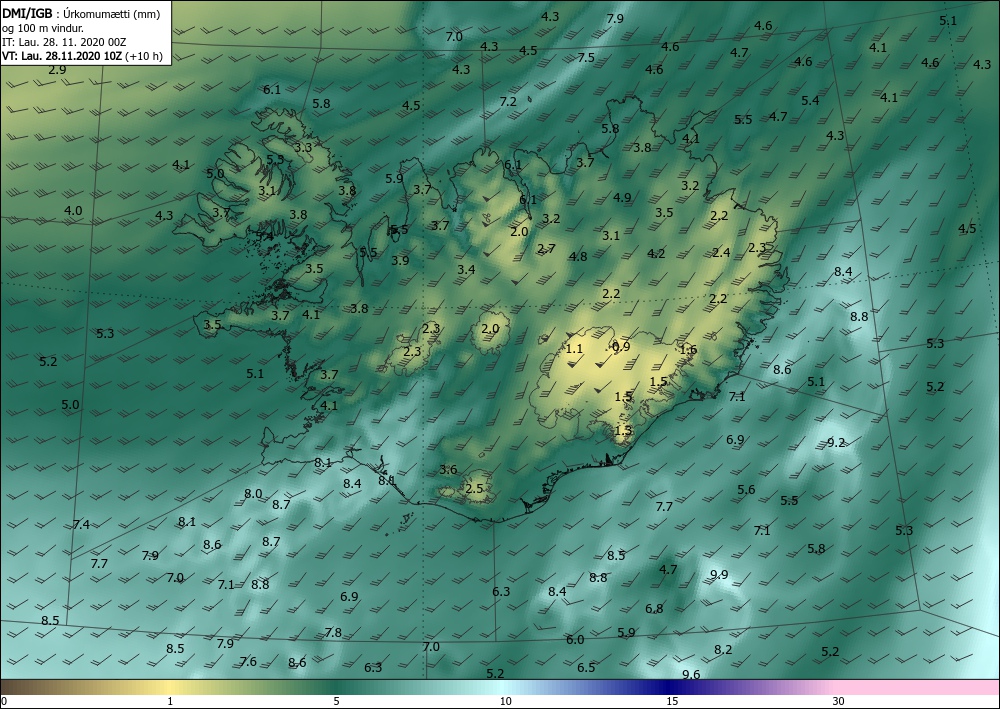This screenshot has height=709, width=1000.
Task: Click the map value 6.8
Action: 654,609
